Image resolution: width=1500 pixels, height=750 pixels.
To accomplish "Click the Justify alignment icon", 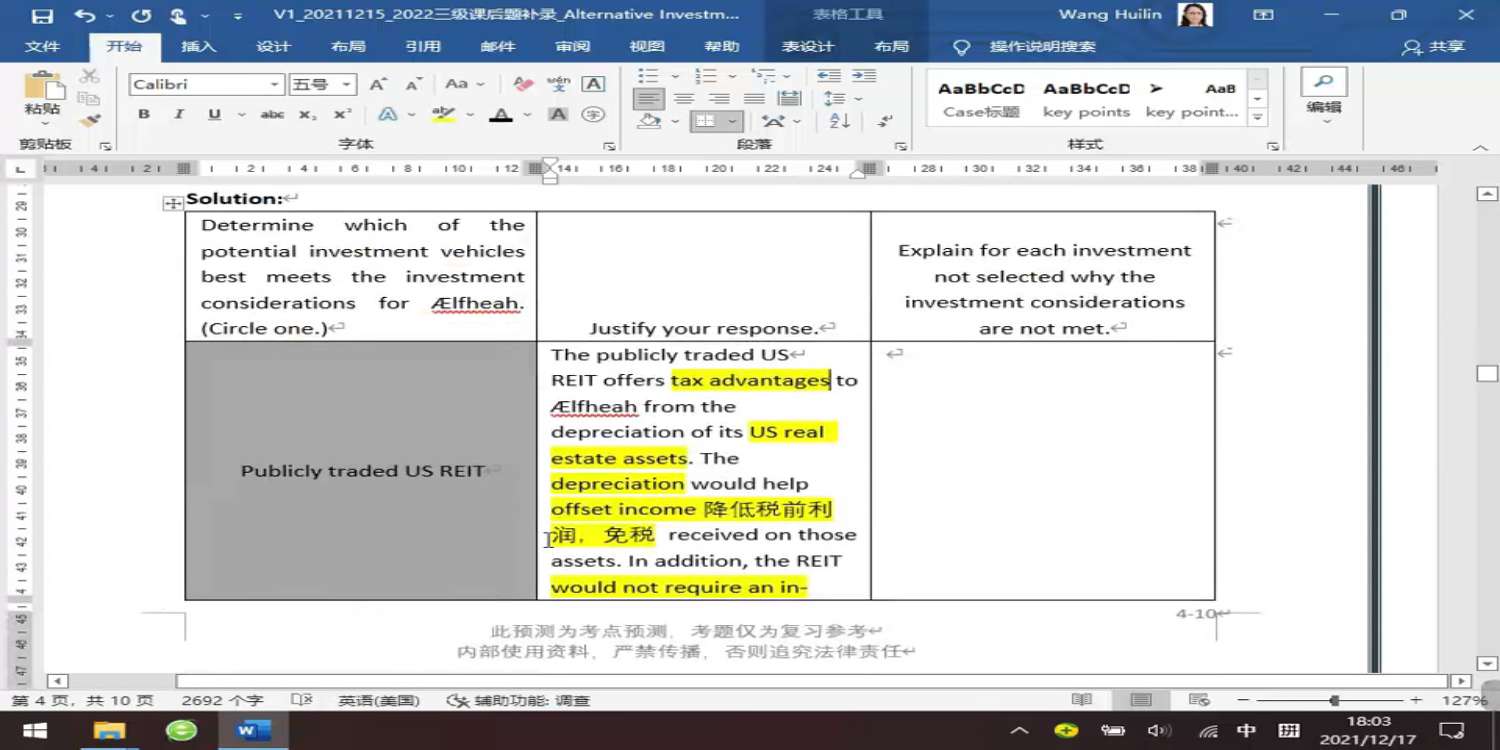I will 754,98.
